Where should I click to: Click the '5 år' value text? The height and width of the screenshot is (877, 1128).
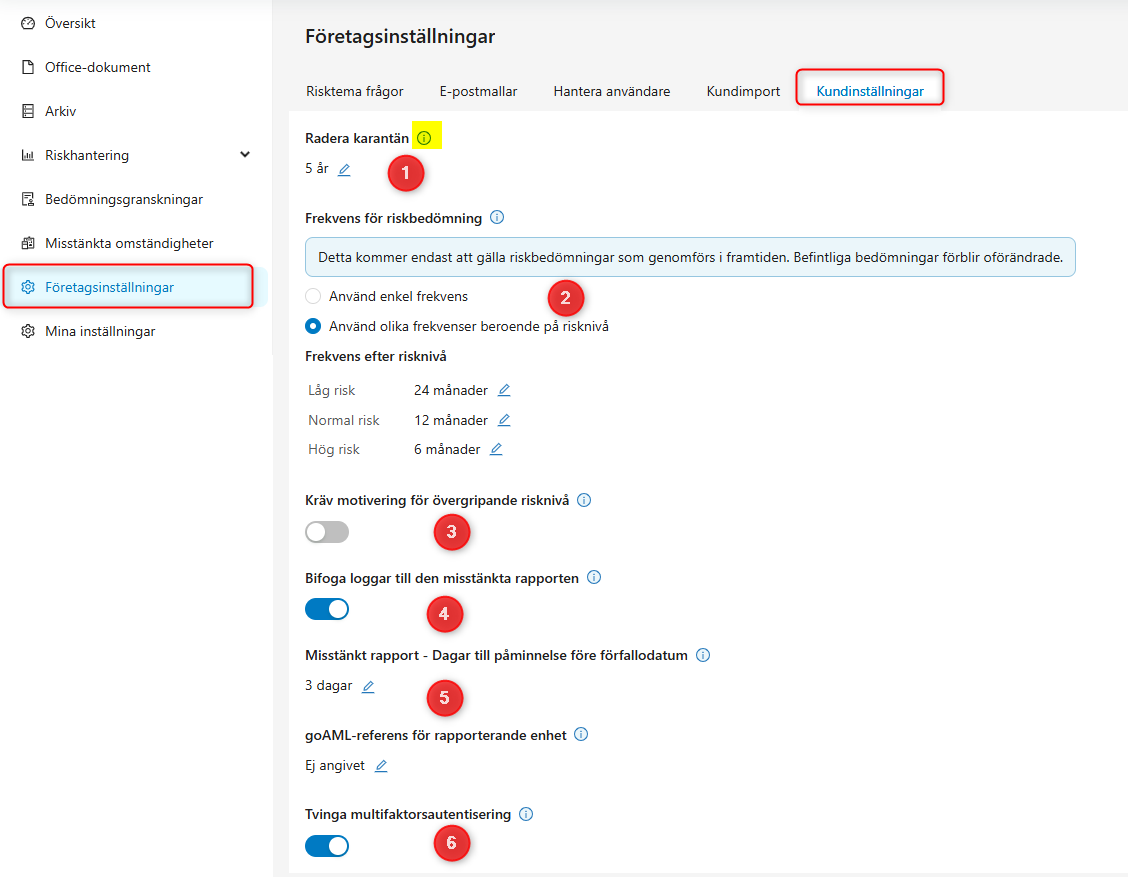317,168
